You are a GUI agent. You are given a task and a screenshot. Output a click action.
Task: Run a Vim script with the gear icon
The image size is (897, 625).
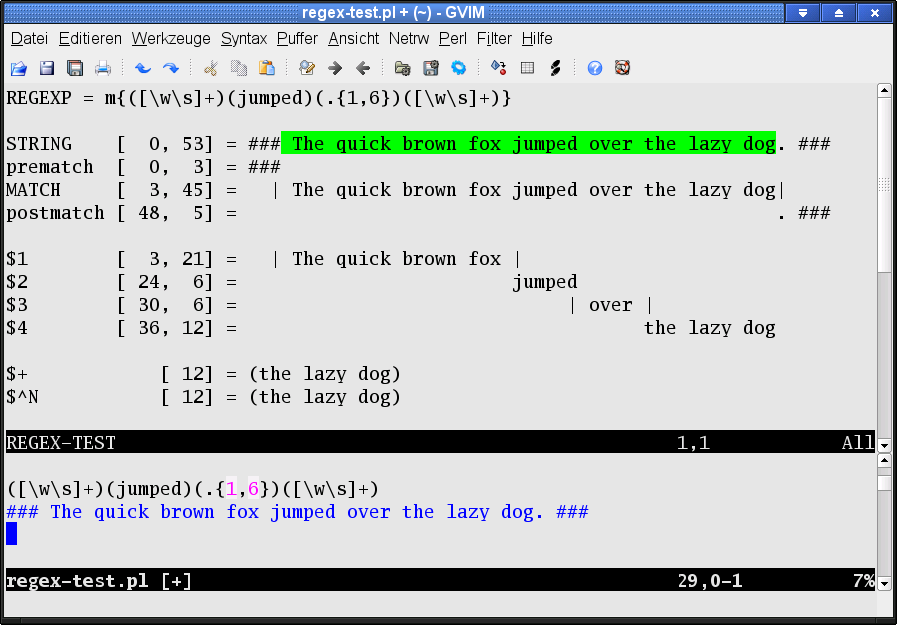pyautogui.click(x=459, y=68)
